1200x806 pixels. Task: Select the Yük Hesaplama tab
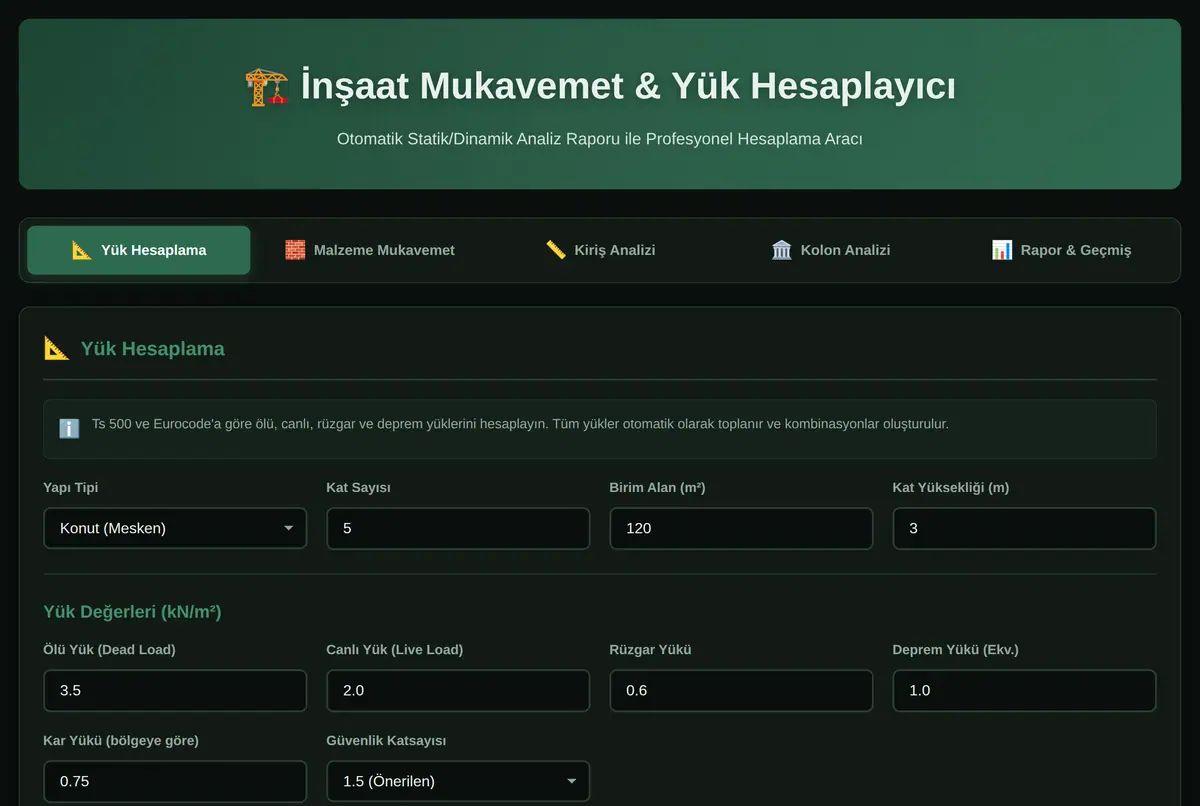coord(139,250)
